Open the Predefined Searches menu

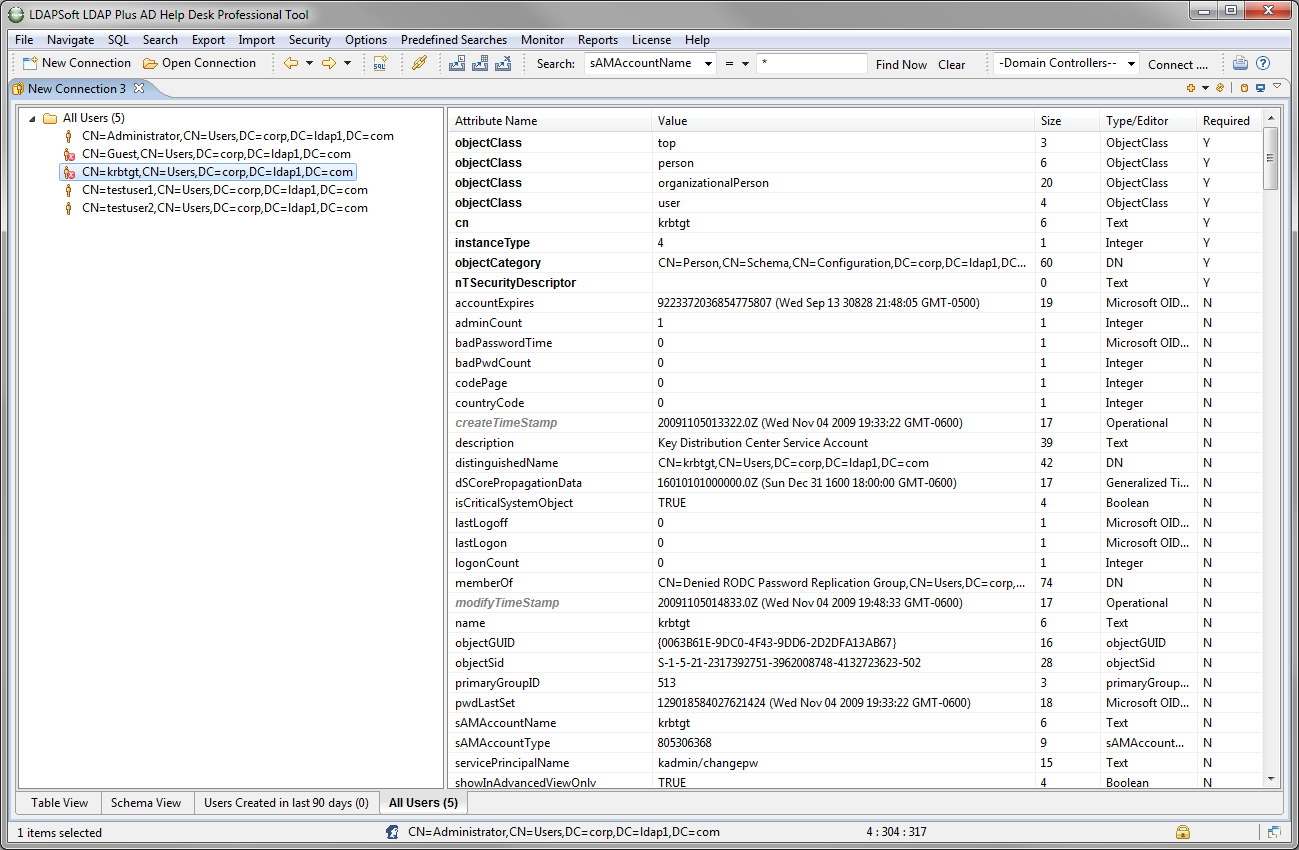(x=454, y=40)
